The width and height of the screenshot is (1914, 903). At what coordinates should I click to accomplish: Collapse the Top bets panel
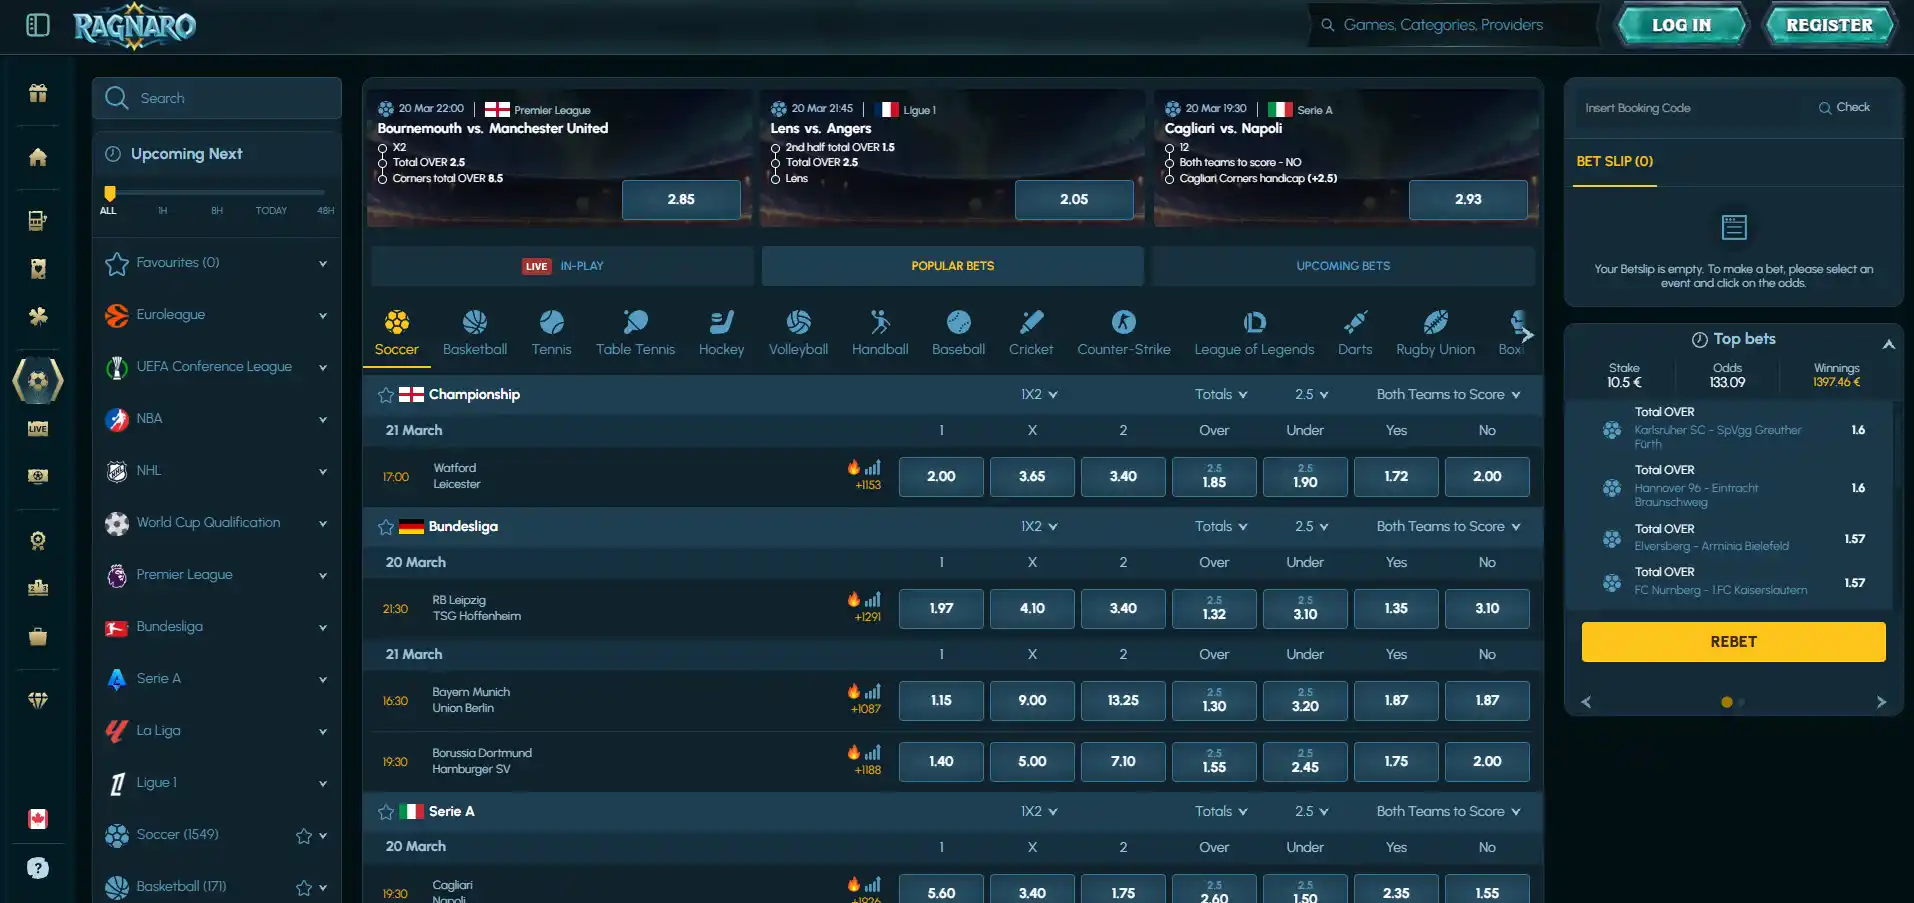click(x=1888, y=344)
